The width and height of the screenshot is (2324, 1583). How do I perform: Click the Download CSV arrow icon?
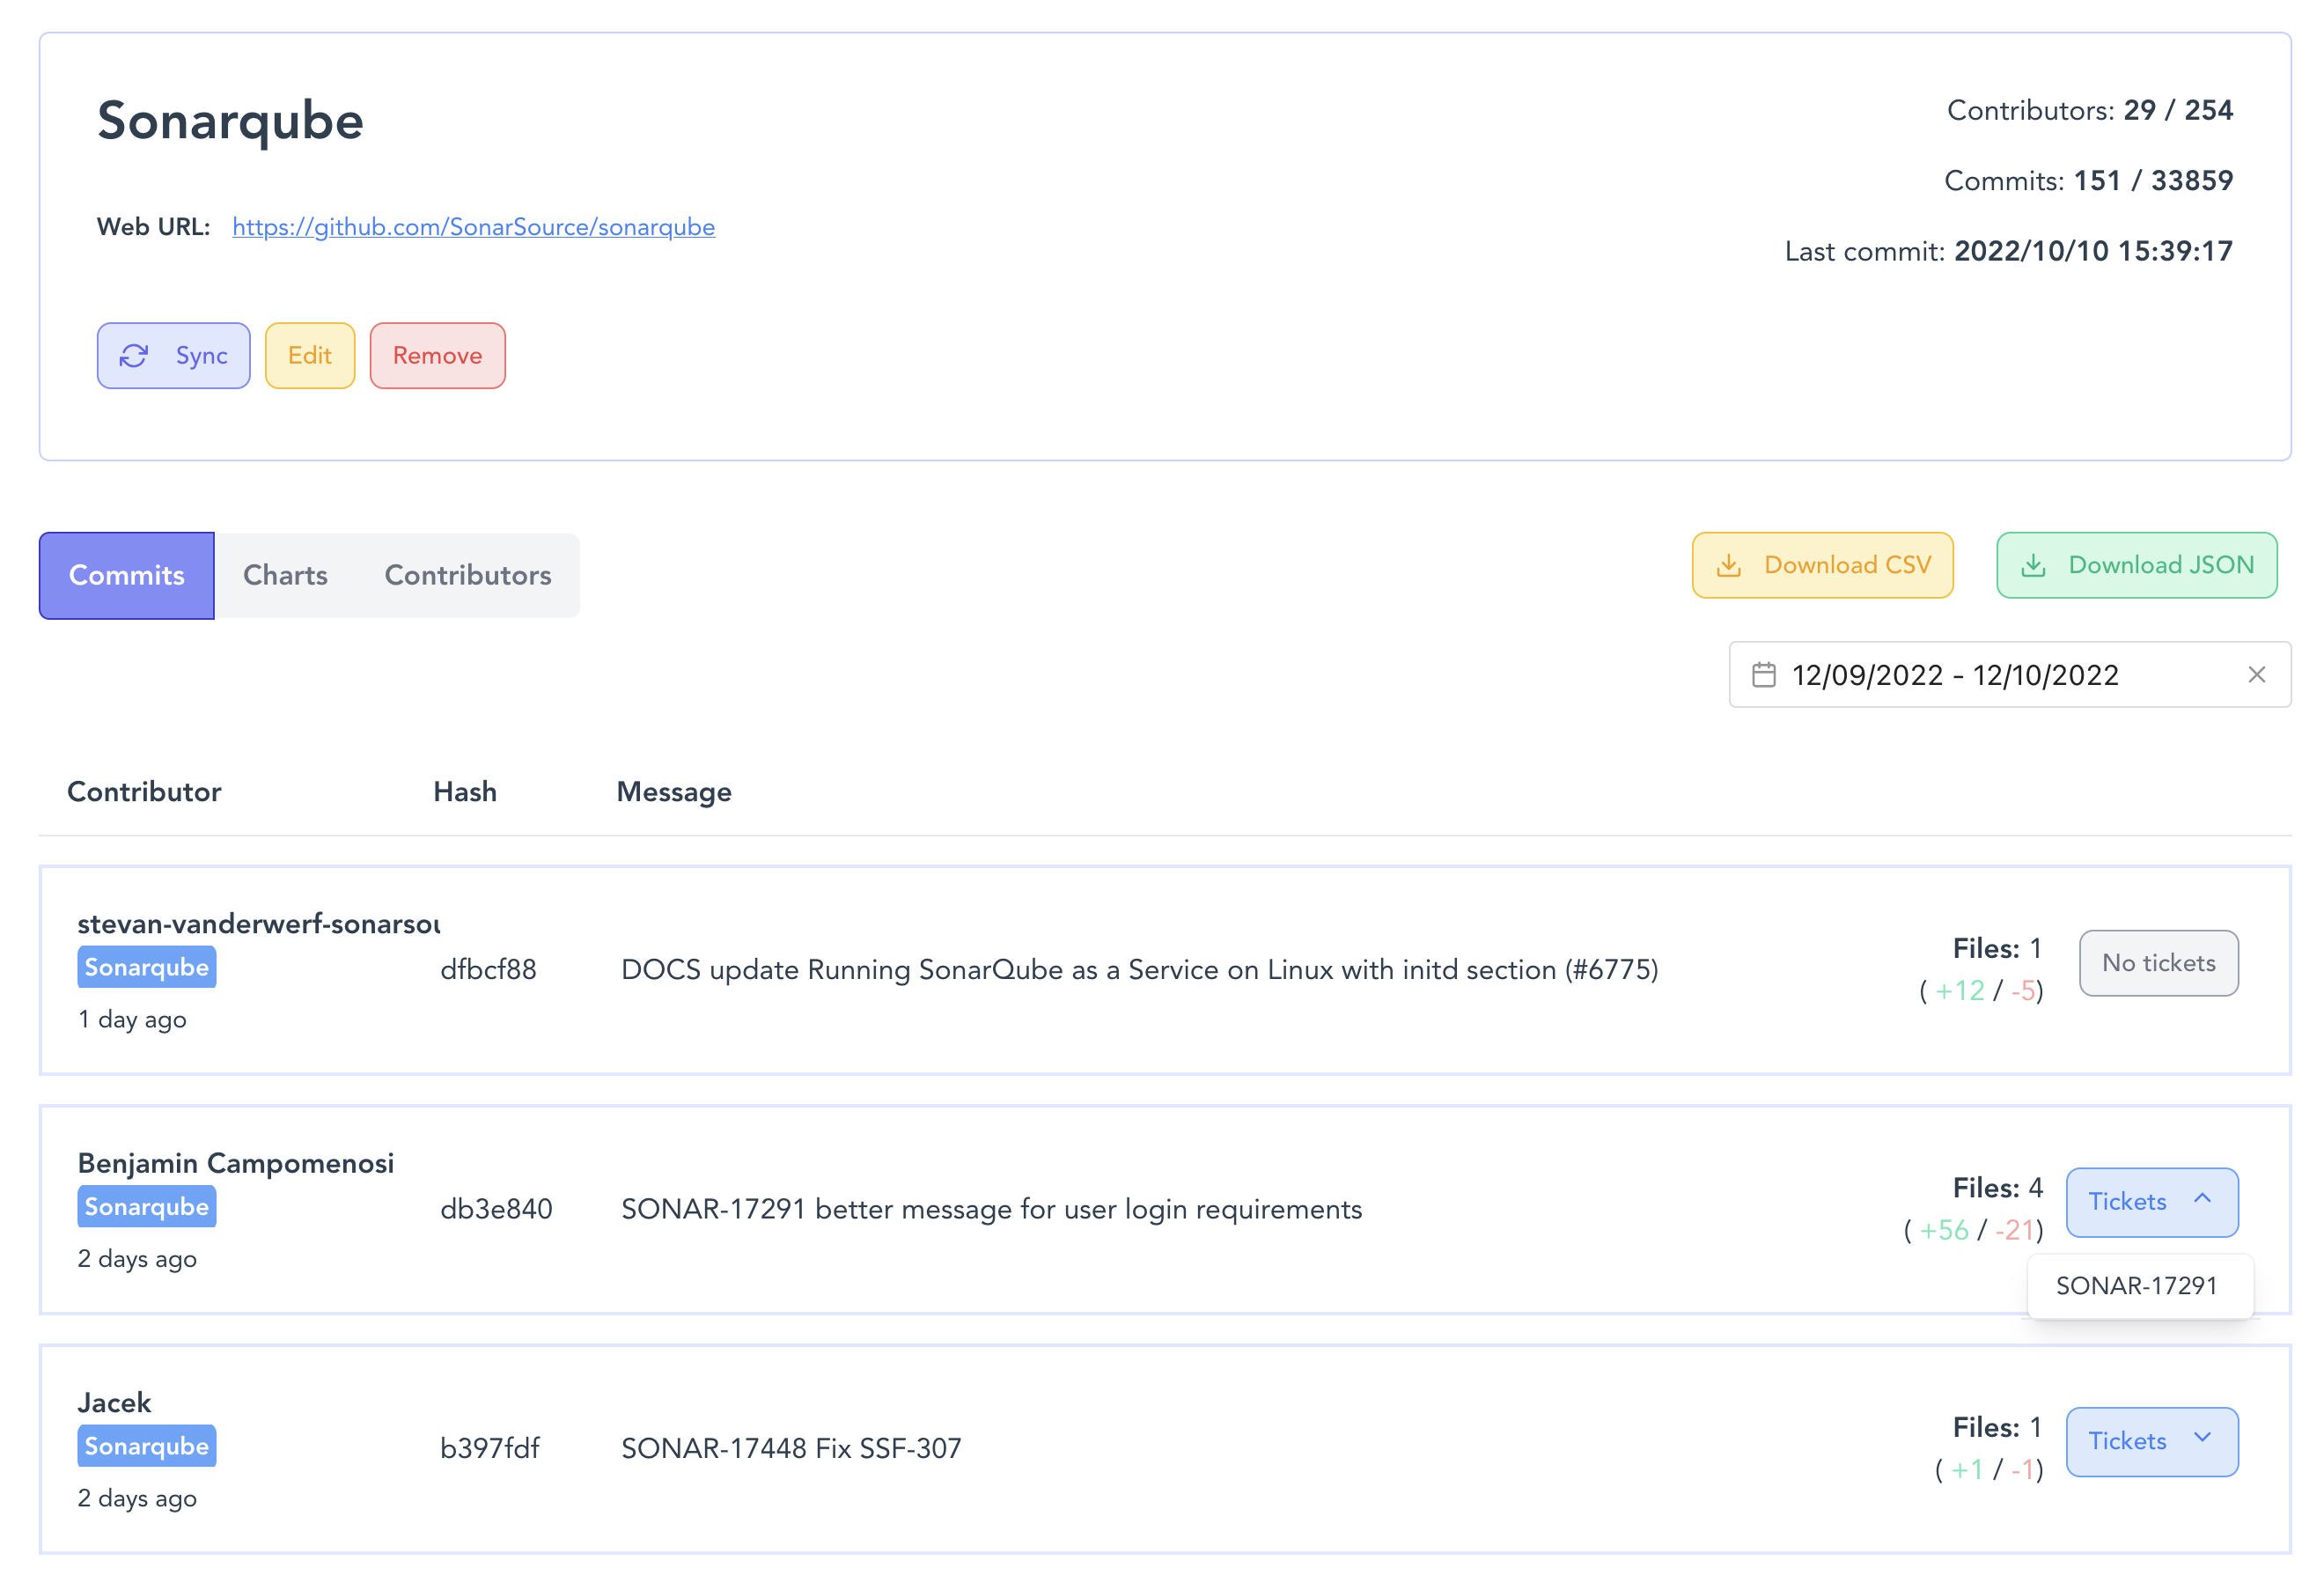[1728, 566]
